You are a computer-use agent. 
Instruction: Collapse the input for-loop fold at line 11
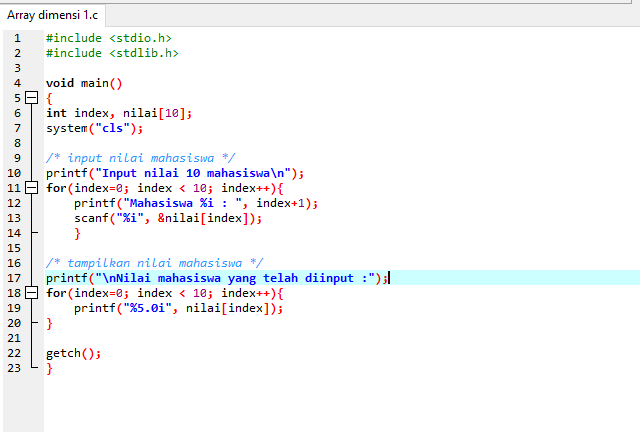(31, 188)
